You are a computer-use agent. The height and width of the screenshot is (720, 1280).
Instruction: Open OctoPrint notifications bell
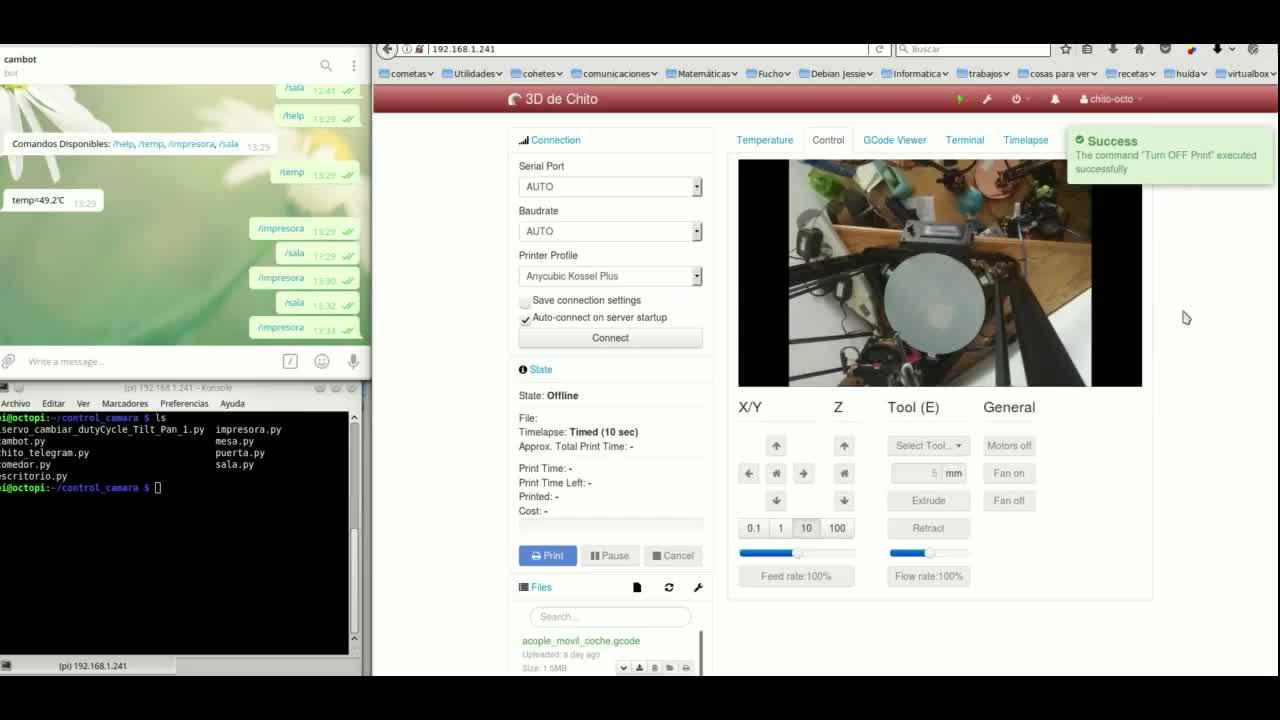click(x=1055, y=99)
